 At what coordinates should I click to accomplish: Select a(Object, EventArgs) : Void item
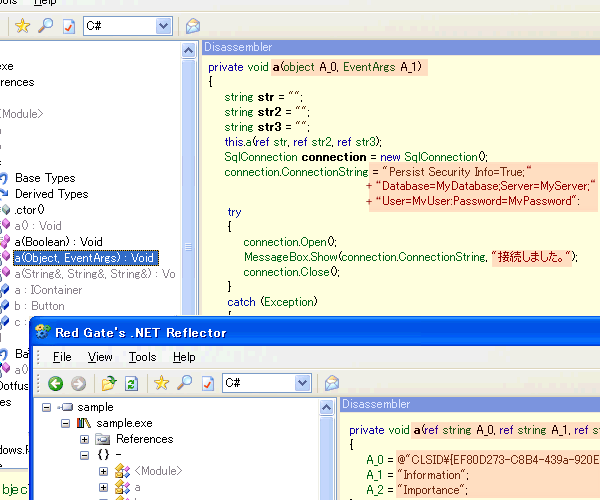[x=86, y=258]
